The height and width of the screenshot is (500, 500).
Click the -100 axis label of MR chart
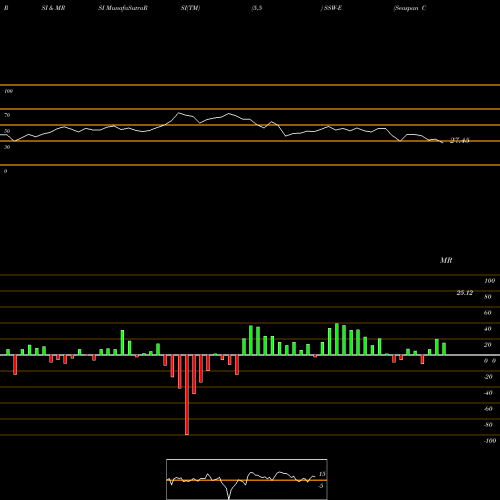[x=490, y=441]
